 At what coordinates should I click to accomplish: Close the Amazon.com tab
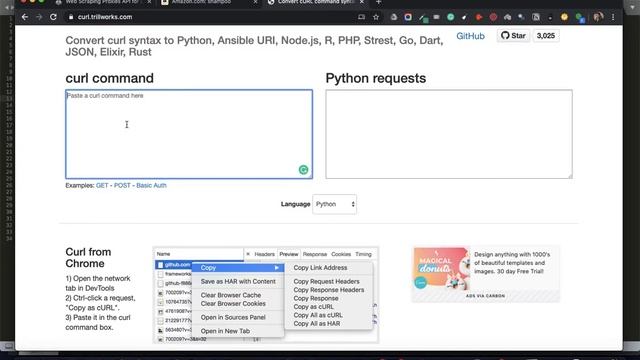coord(256,2)
